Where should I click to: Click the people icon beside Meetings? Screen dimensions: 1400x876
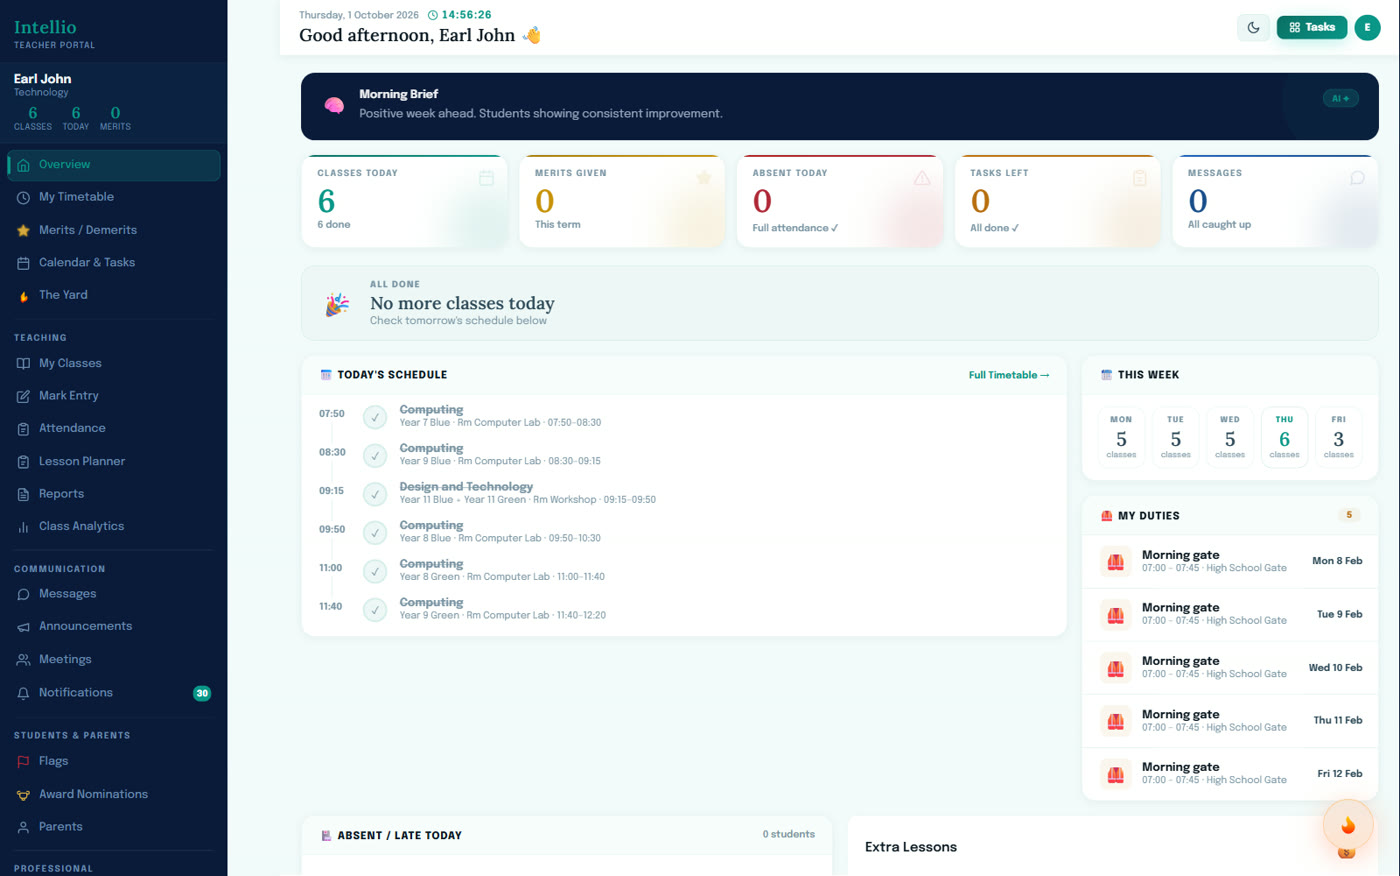tap(23, 660)
